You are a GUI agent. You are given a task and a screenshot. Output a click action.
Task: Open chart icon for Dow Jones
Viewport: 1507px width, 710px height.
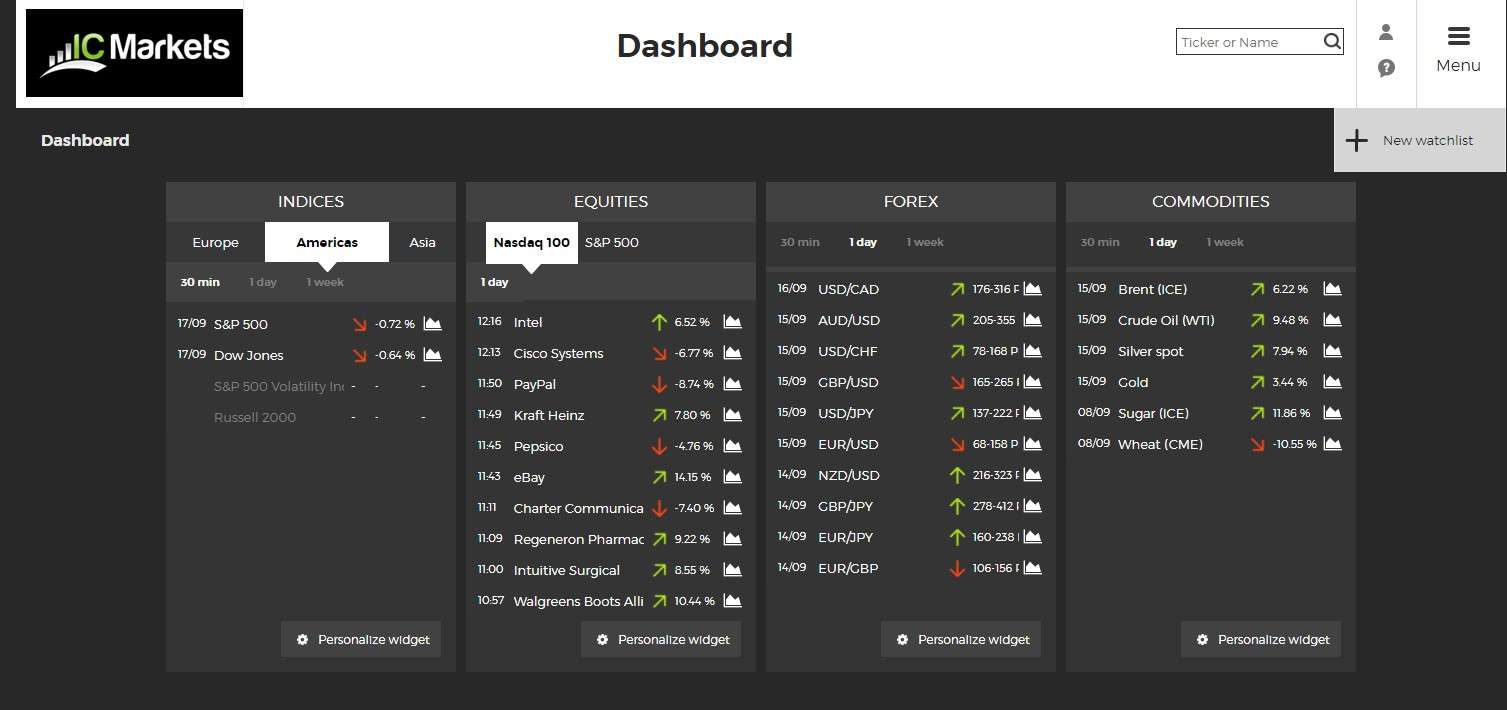pos(432,355)
